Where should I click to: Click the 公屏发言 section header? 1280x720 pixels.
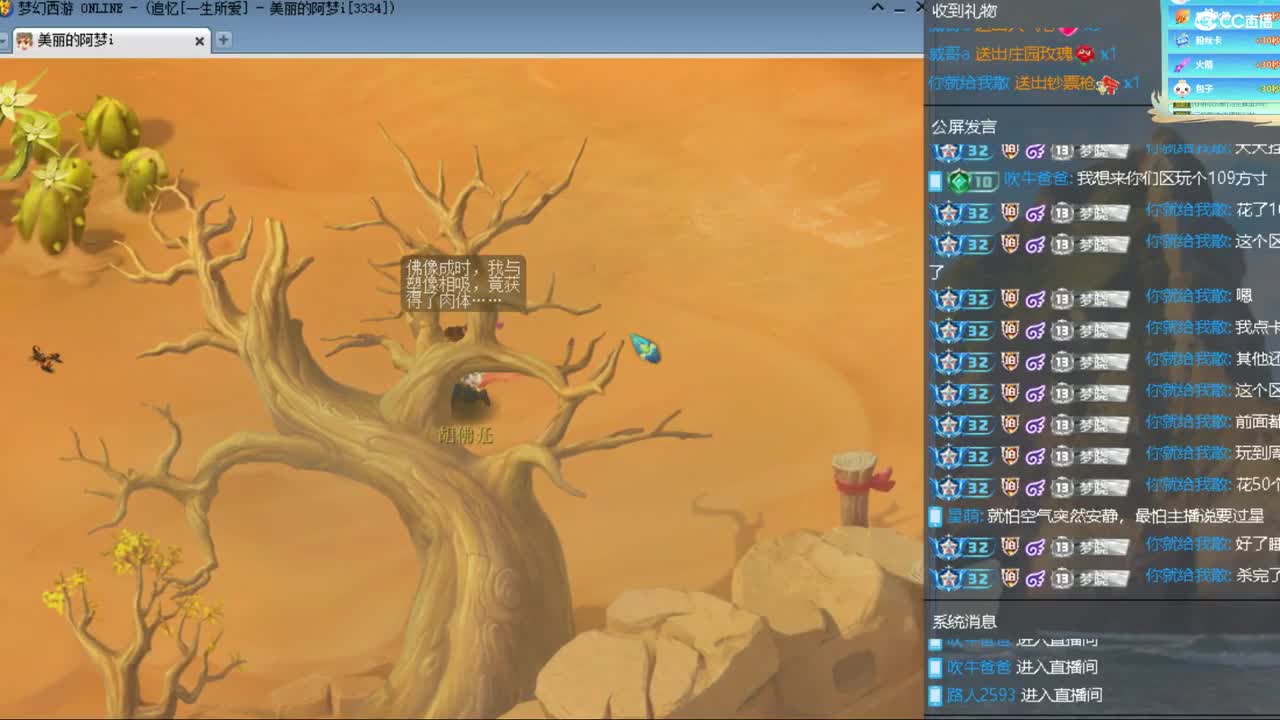point(964,127)
